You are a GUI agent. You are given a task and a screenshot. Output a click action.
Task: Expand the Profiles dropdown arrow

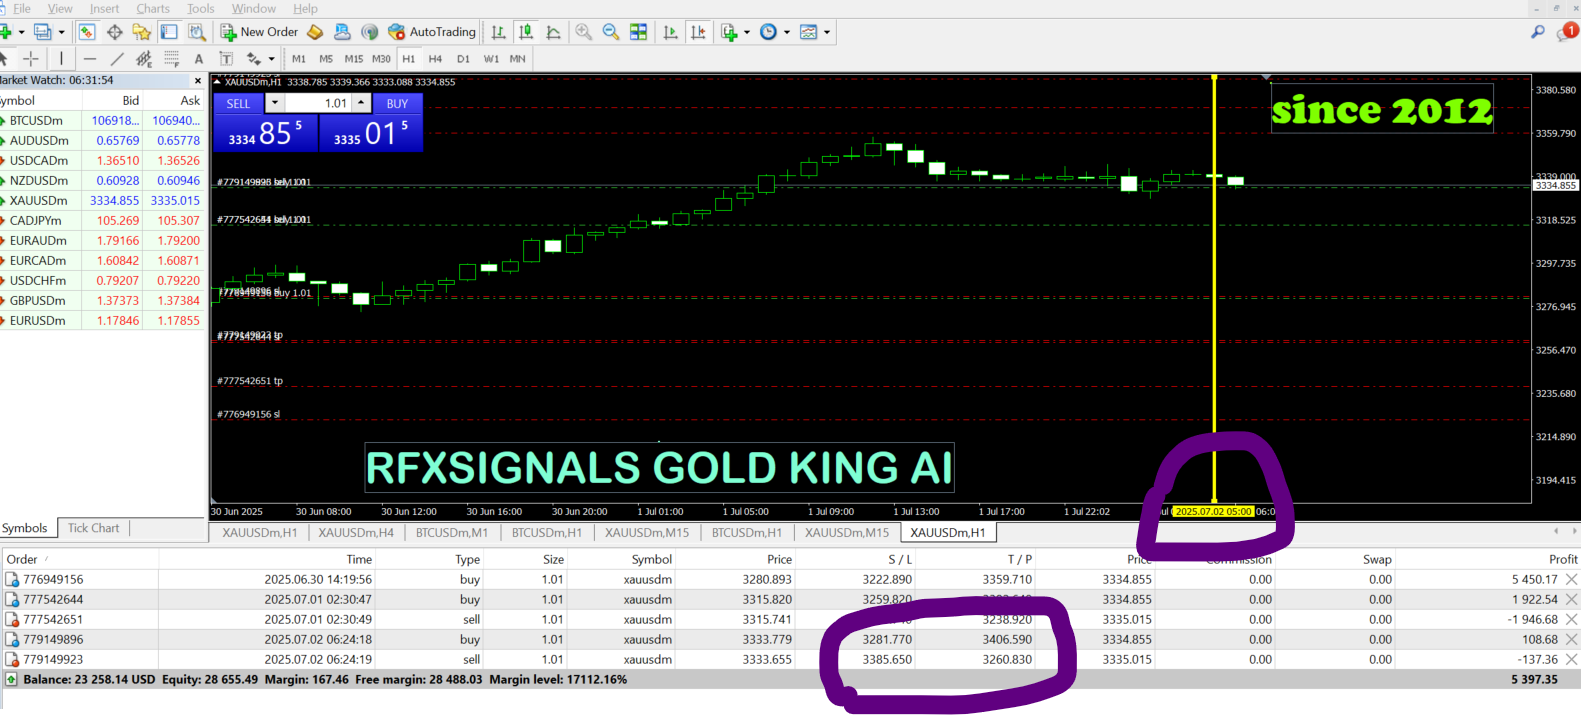click(62, 32)
